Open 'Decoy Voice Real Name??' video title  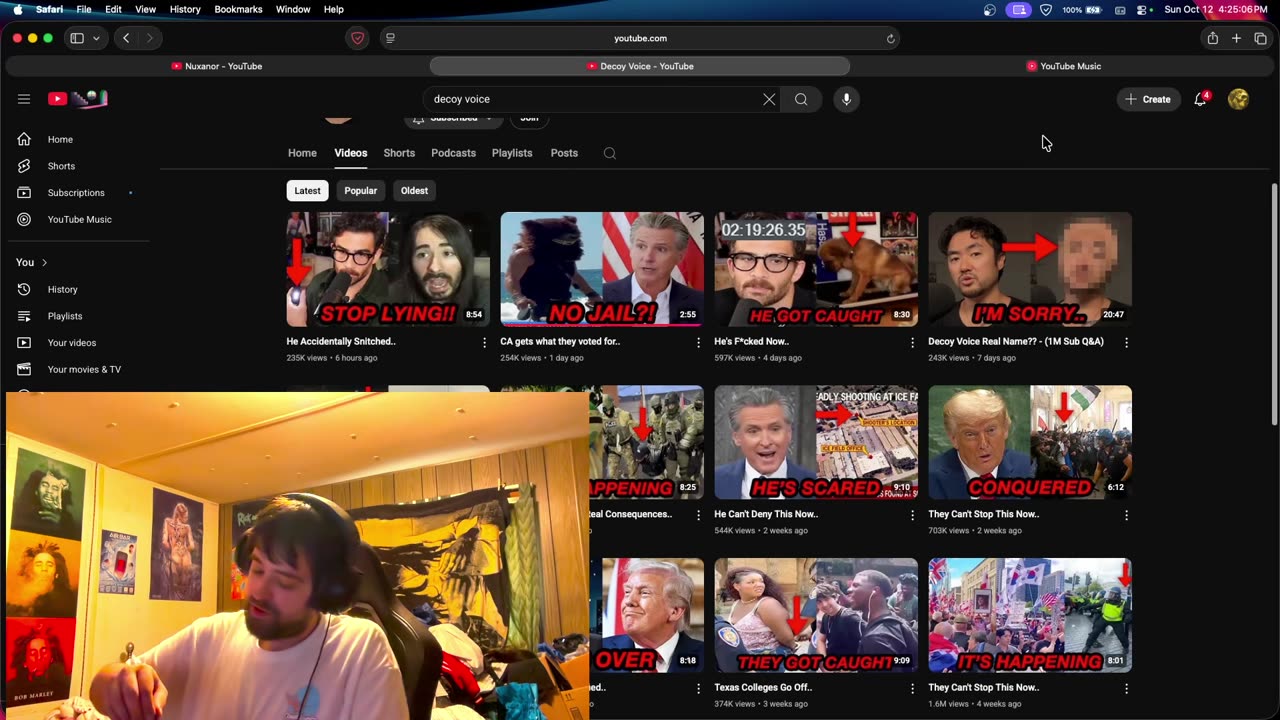[1016, 341]
